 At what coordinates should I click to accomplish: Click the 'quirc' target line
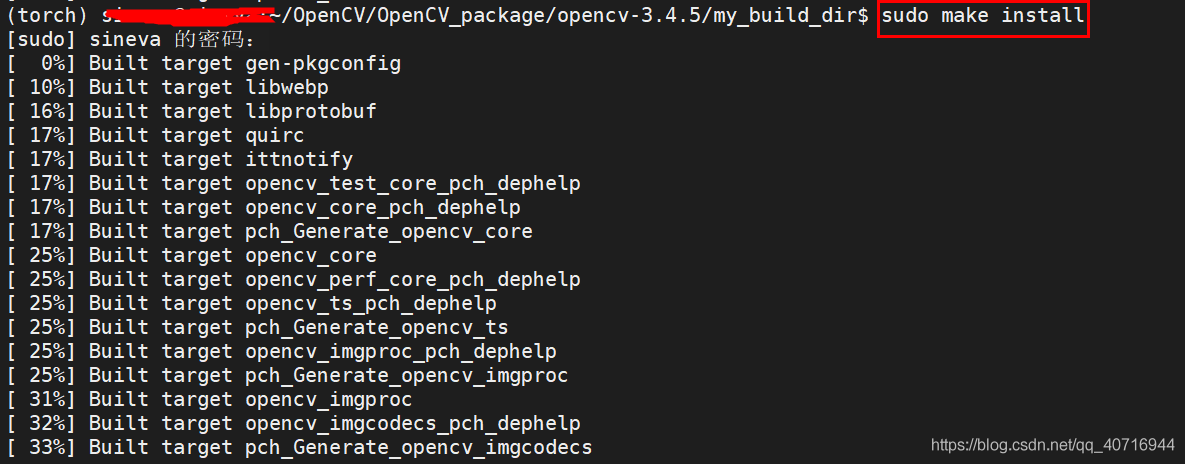click(x=154, y=136)
